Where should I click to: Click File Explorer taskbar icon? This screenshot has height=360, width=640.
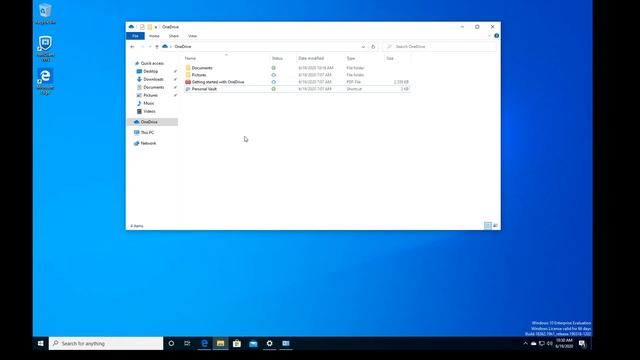pyautogui.click(x=220, y=344)
